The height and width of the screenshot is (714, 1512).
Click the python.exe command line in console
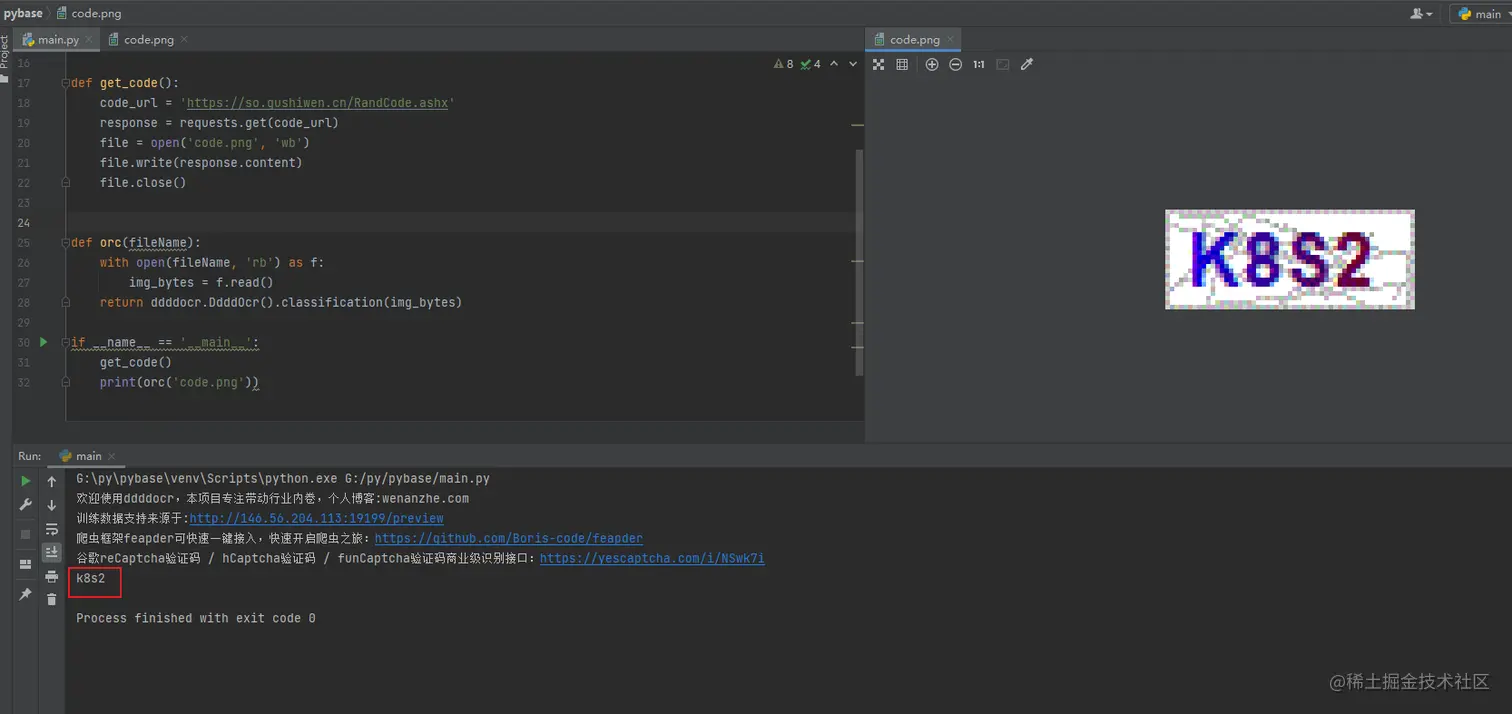(x=283, y=479)
